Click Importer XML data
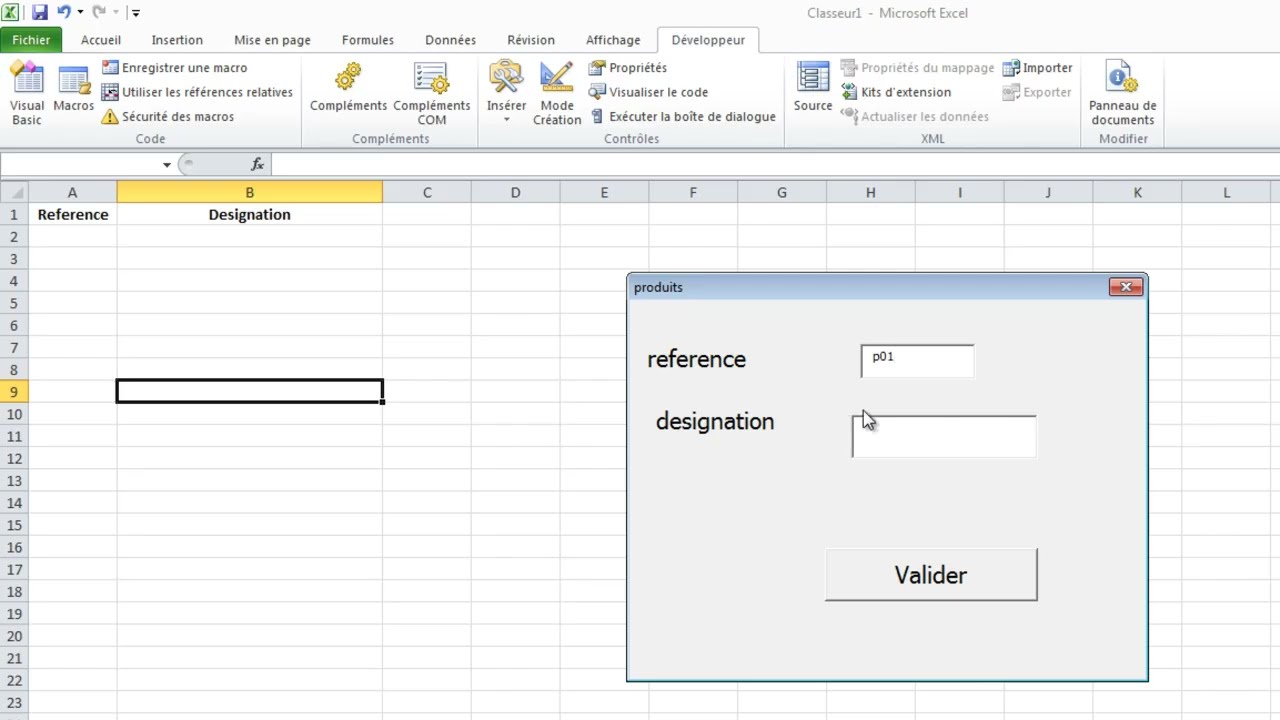 coord(1038,68)
